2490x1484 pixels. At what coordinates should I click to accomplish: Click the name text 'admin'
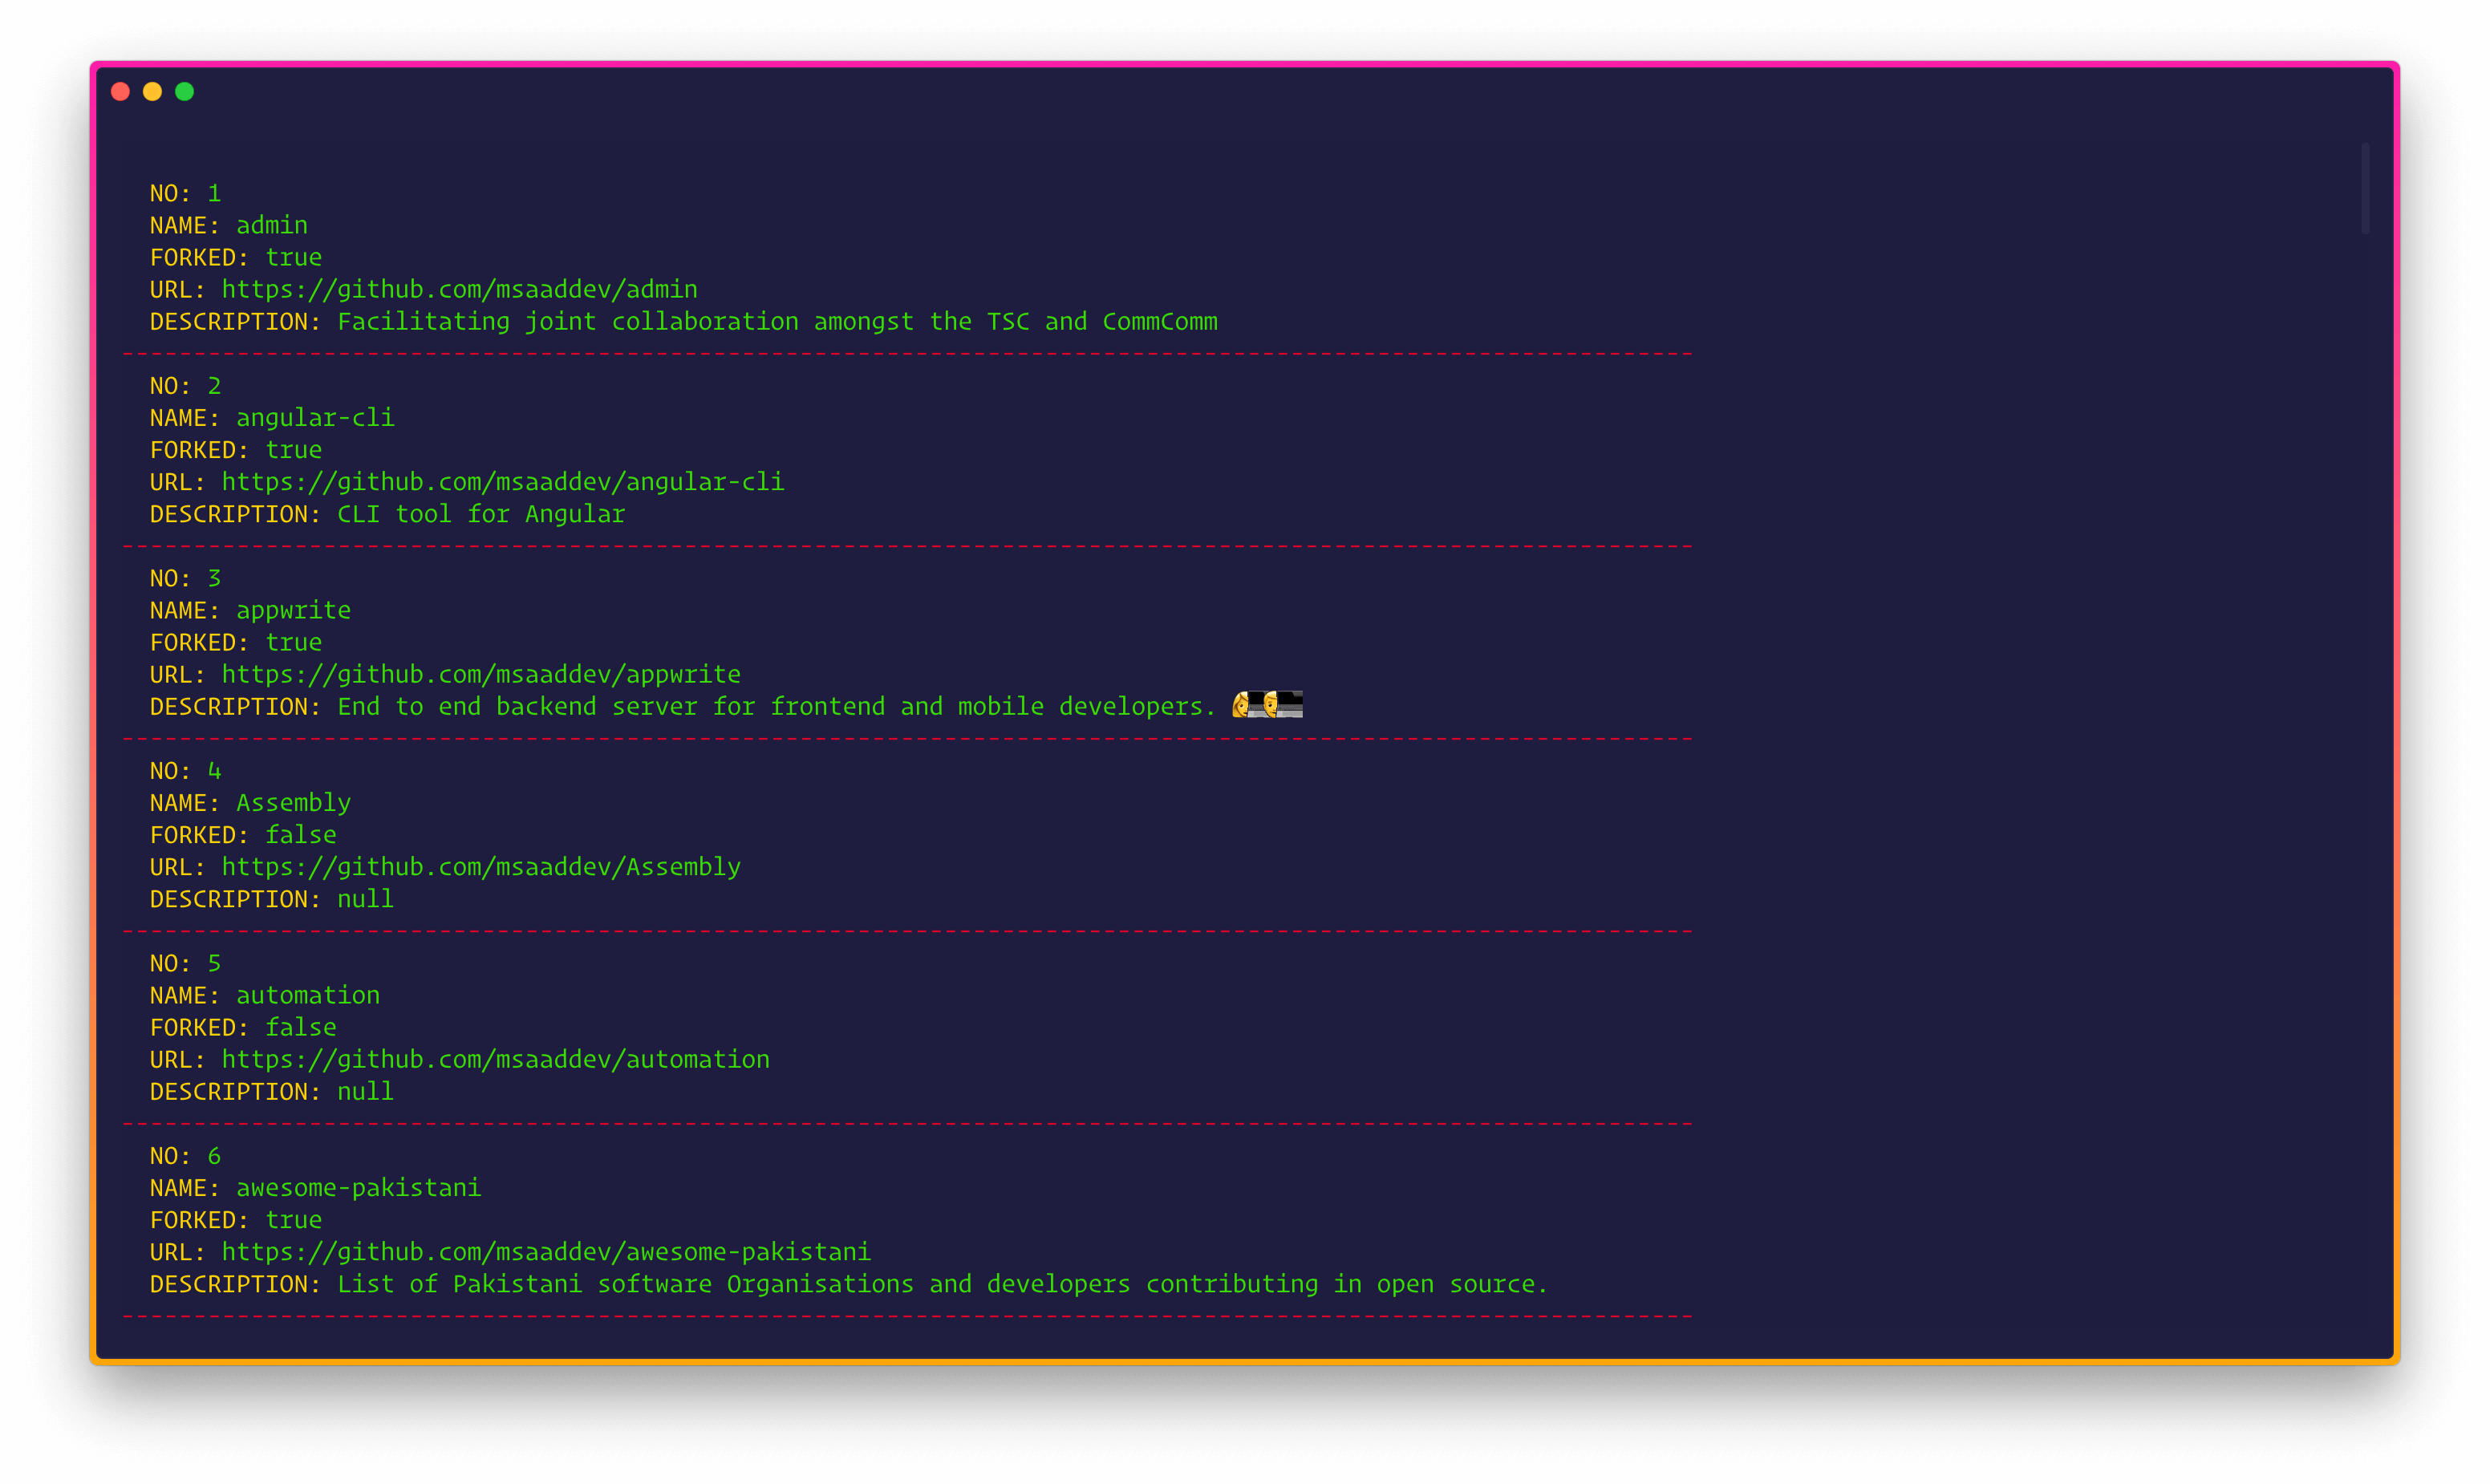(x=272, y=225)
